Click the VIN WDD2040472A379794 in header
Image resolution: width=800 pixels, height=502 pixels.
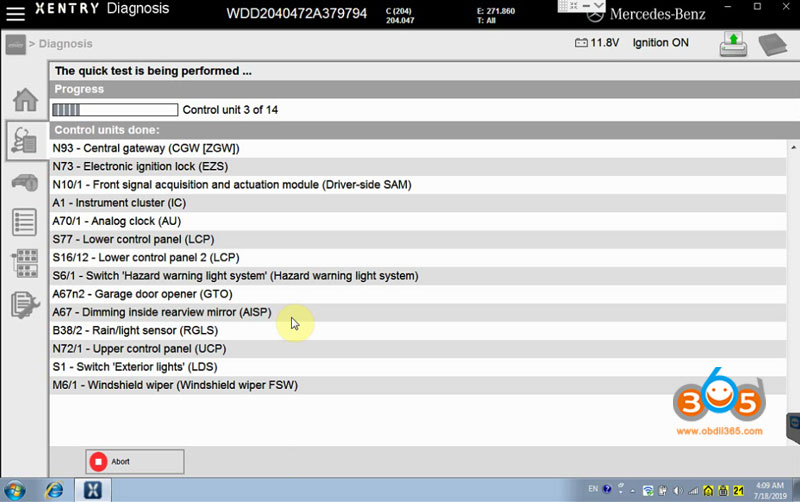pos(296,13)
